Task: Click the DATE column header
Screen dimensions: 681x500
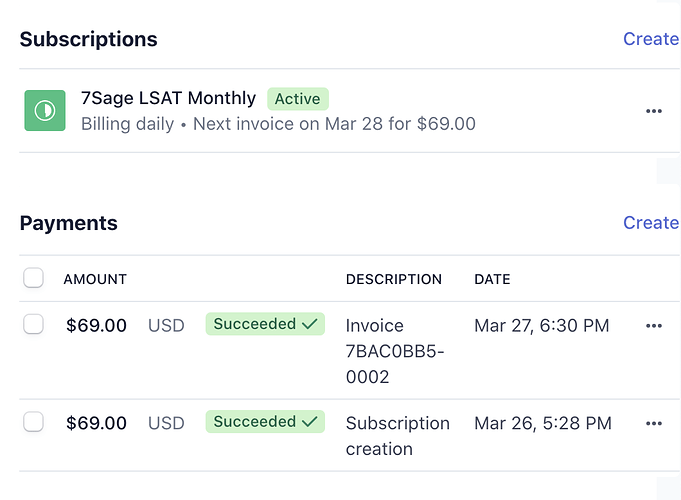Action: tap(493, 279)
